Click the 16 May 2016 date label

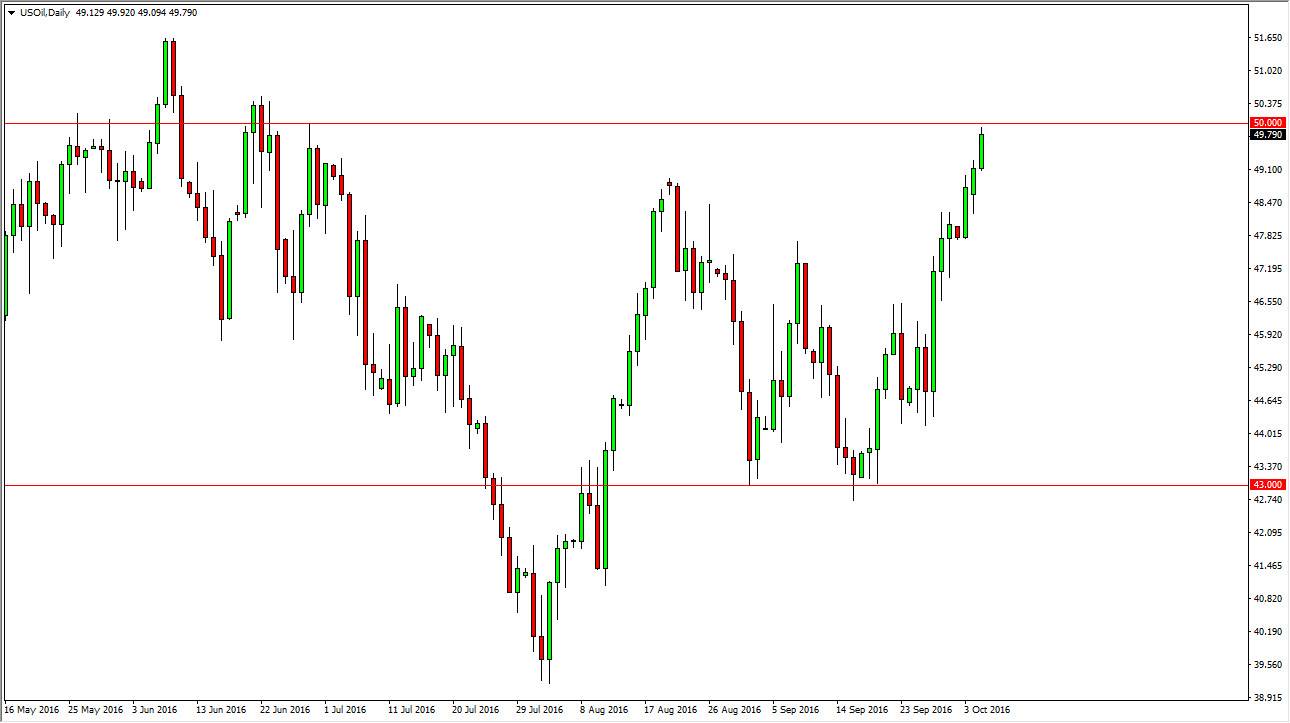tap(31, 710)
